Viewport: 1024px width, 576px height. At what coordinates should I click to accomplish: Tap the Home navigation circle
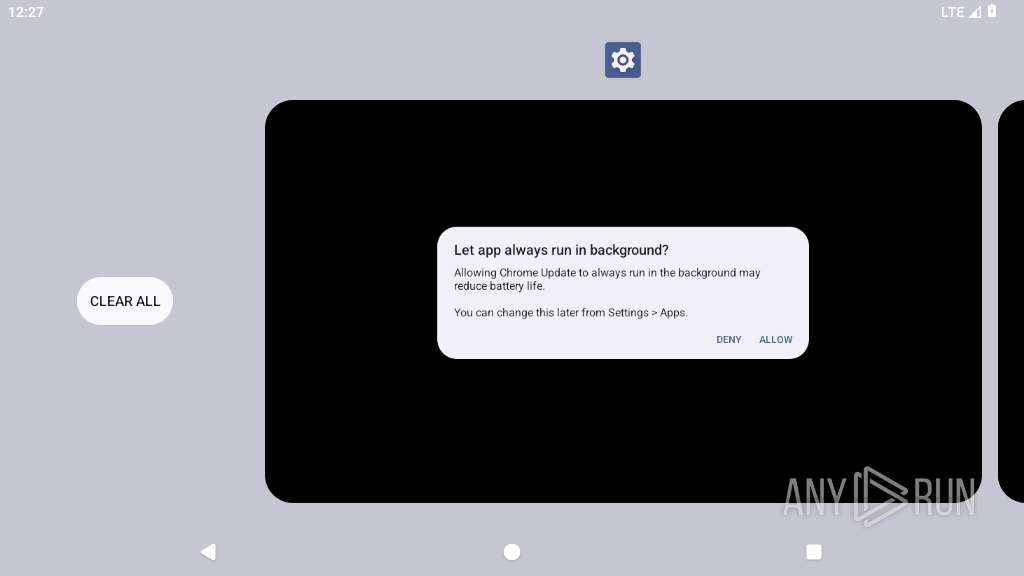[x=512, y=552]
